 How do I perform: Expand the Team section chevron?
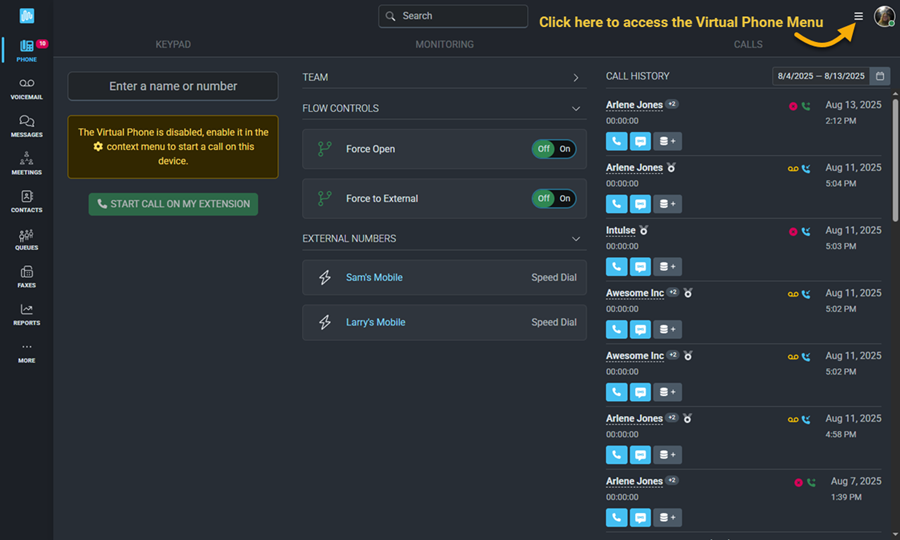tap(576, 77)
